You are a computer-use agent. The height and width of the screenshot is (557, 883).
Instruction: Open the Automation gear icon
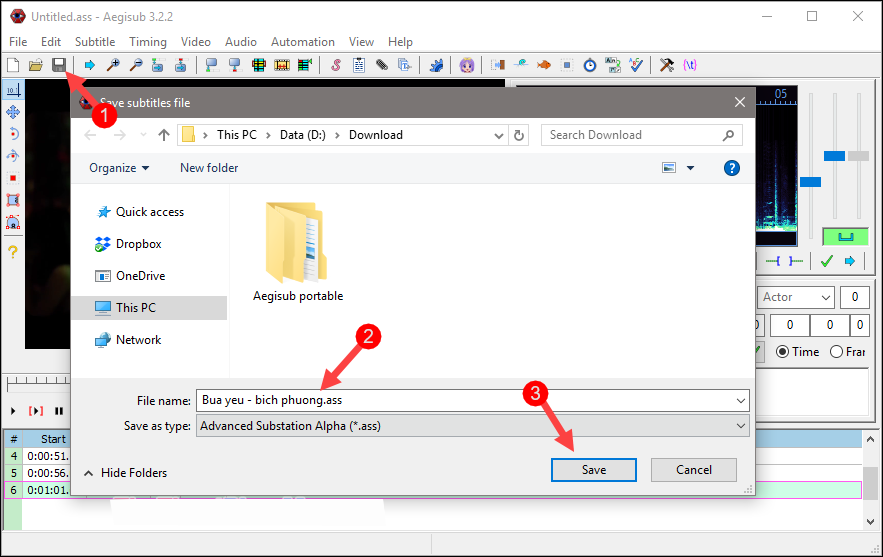436,65
